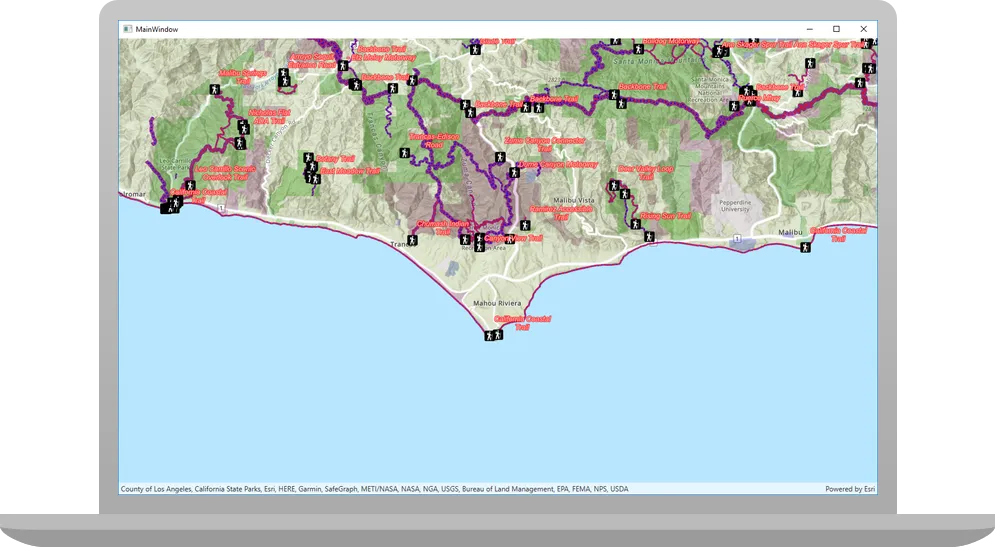Select the hiker icon below Zuma Canyon Connector Trail
This screenshot has width=995, height=547.
[x=500, y=157]
